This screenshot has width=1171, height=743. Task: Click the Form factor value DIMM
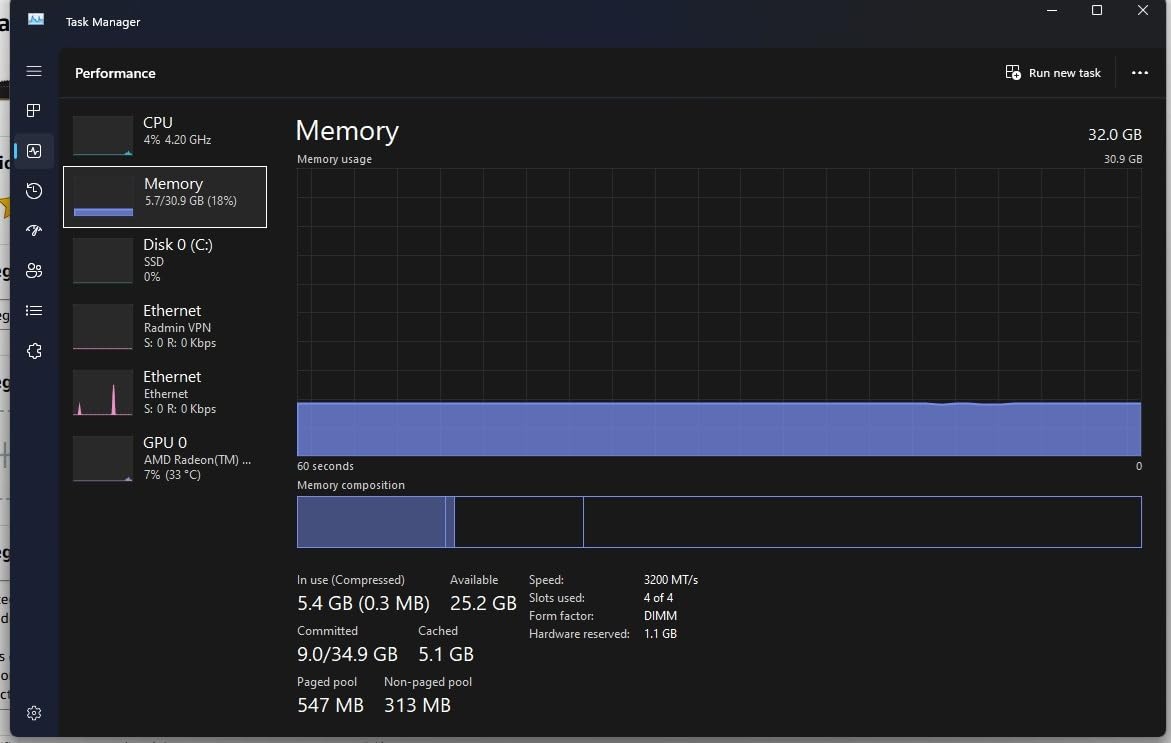pos(660,615)
